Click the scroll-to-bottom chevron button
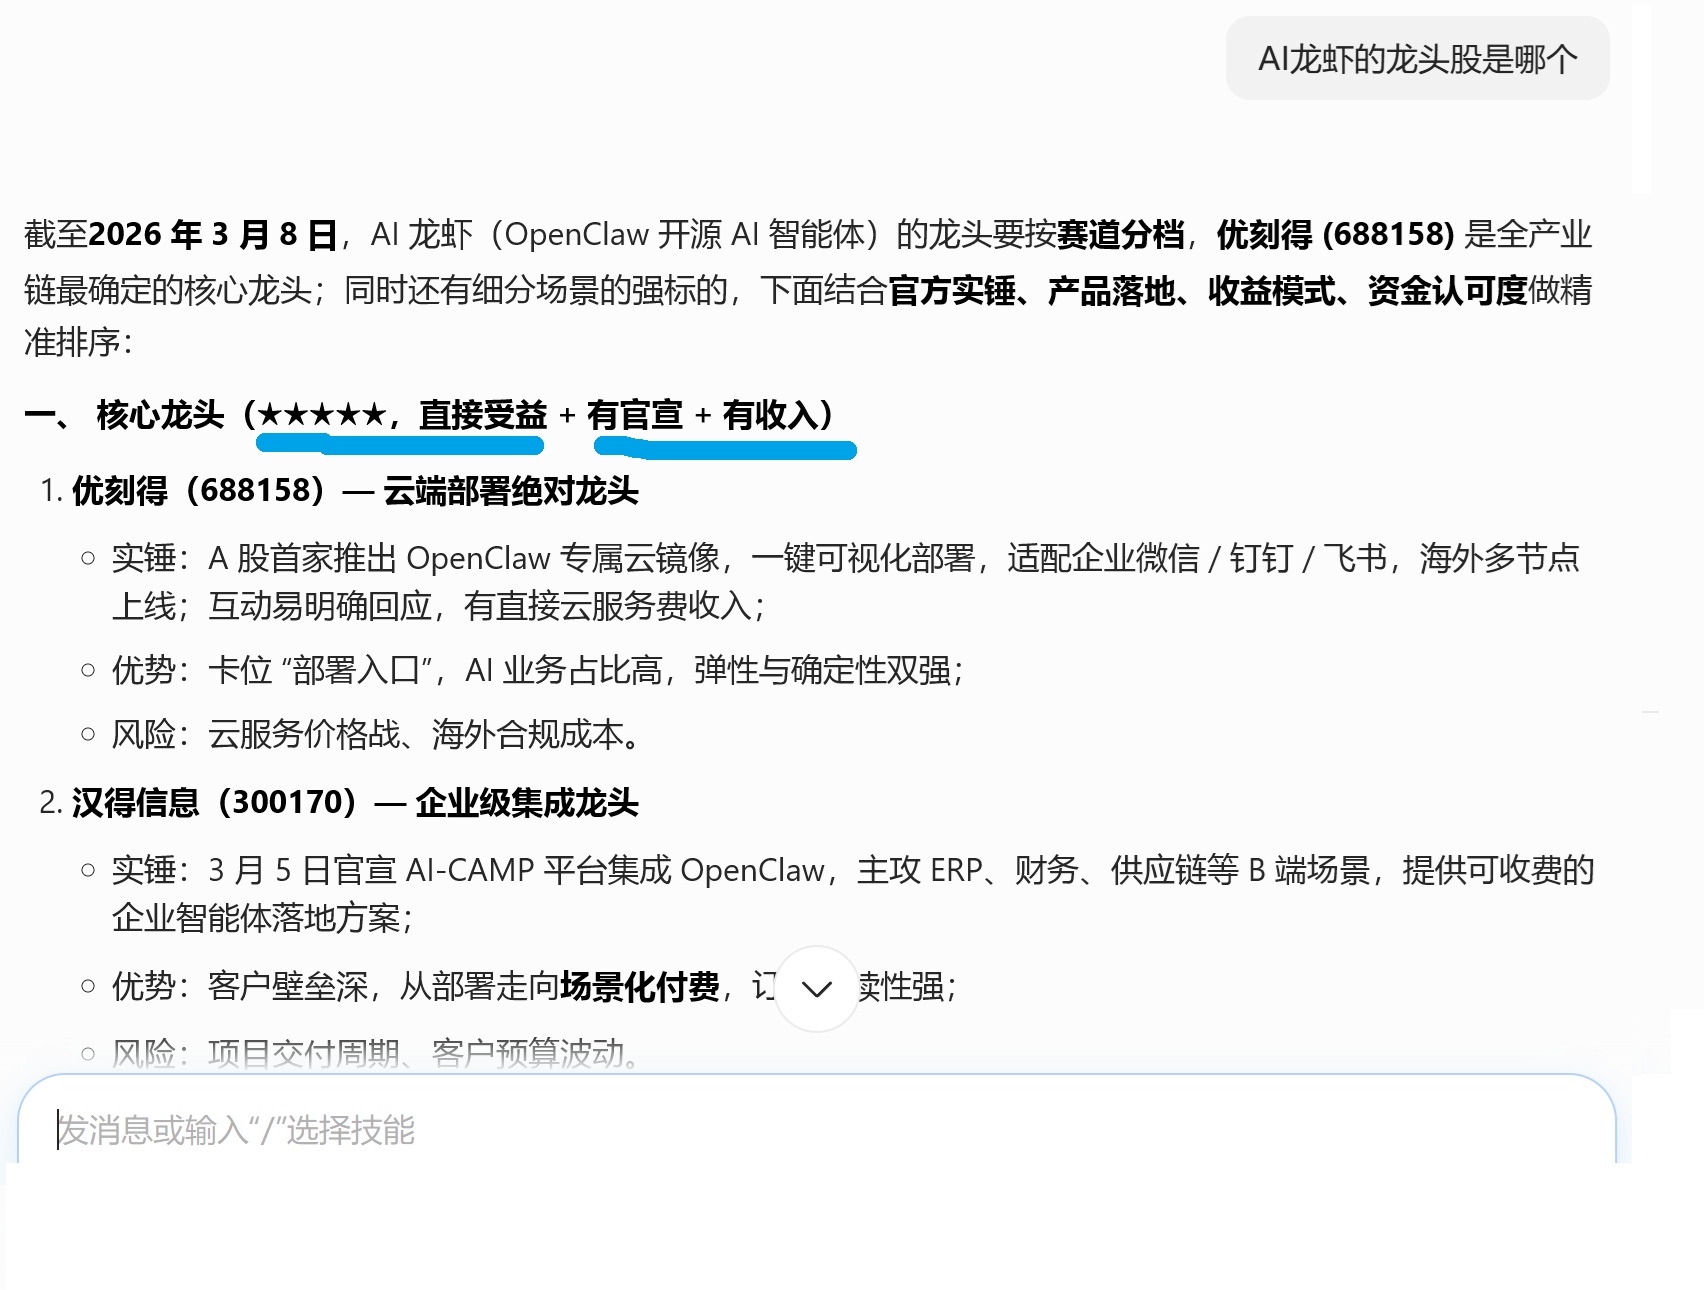 click(x=817, y=989)
